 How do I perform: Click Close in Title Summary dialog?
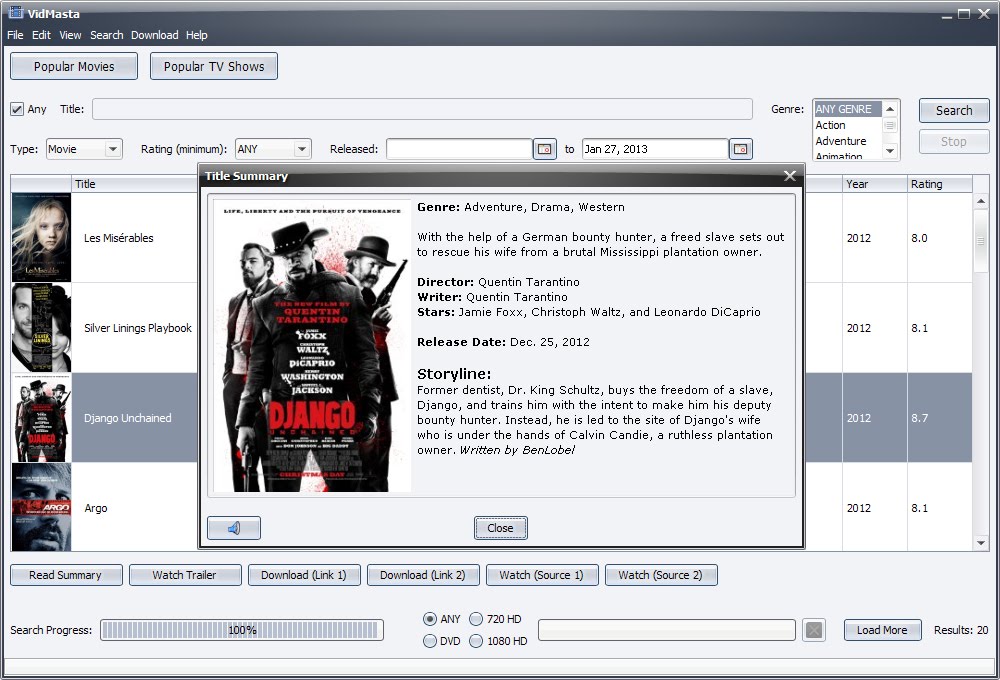click(501, 528)
